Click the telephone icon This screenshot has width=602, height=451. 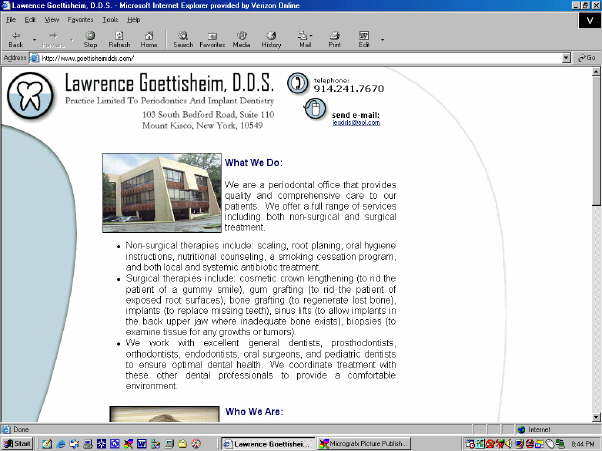[298, 83]
